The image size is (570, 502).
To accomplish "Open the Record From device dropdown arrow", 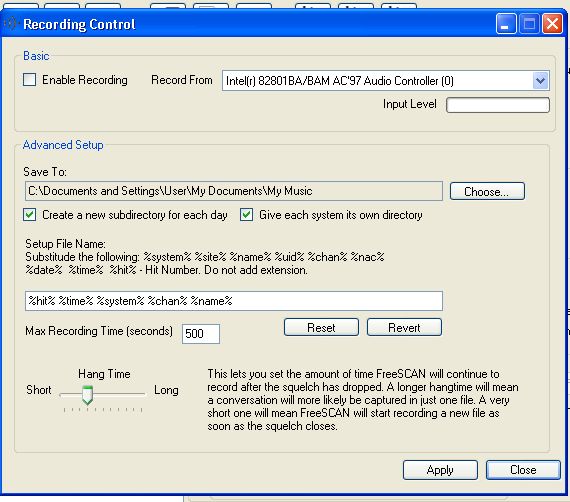I will click(x=540, y=80).
